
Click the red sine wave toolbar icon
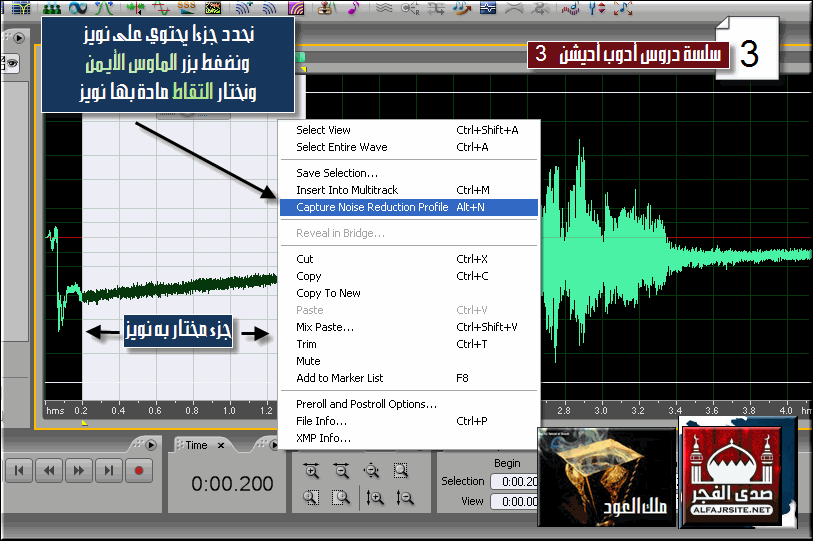(161, 8)
